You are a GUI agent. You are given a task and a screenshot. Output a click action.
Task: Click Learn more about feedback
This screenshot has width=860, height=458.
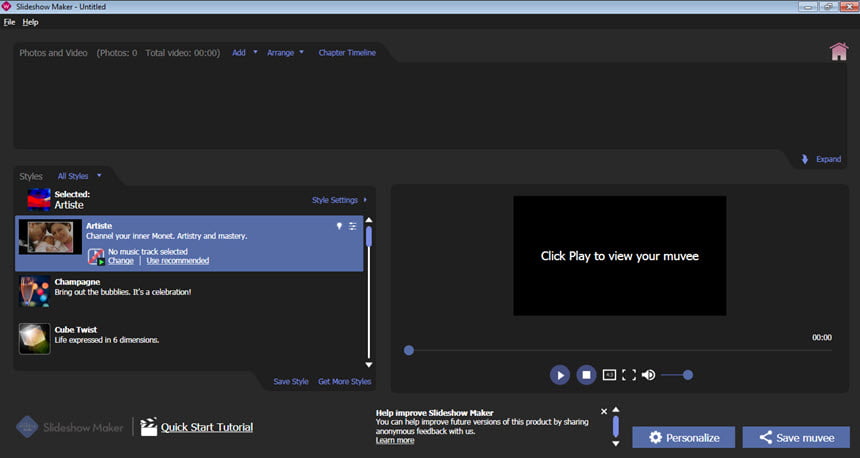(395, 440)
